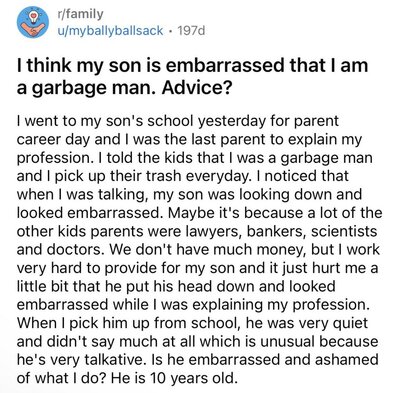
Task: Click the words "and doctors" in the body
Action: (59, 249)
